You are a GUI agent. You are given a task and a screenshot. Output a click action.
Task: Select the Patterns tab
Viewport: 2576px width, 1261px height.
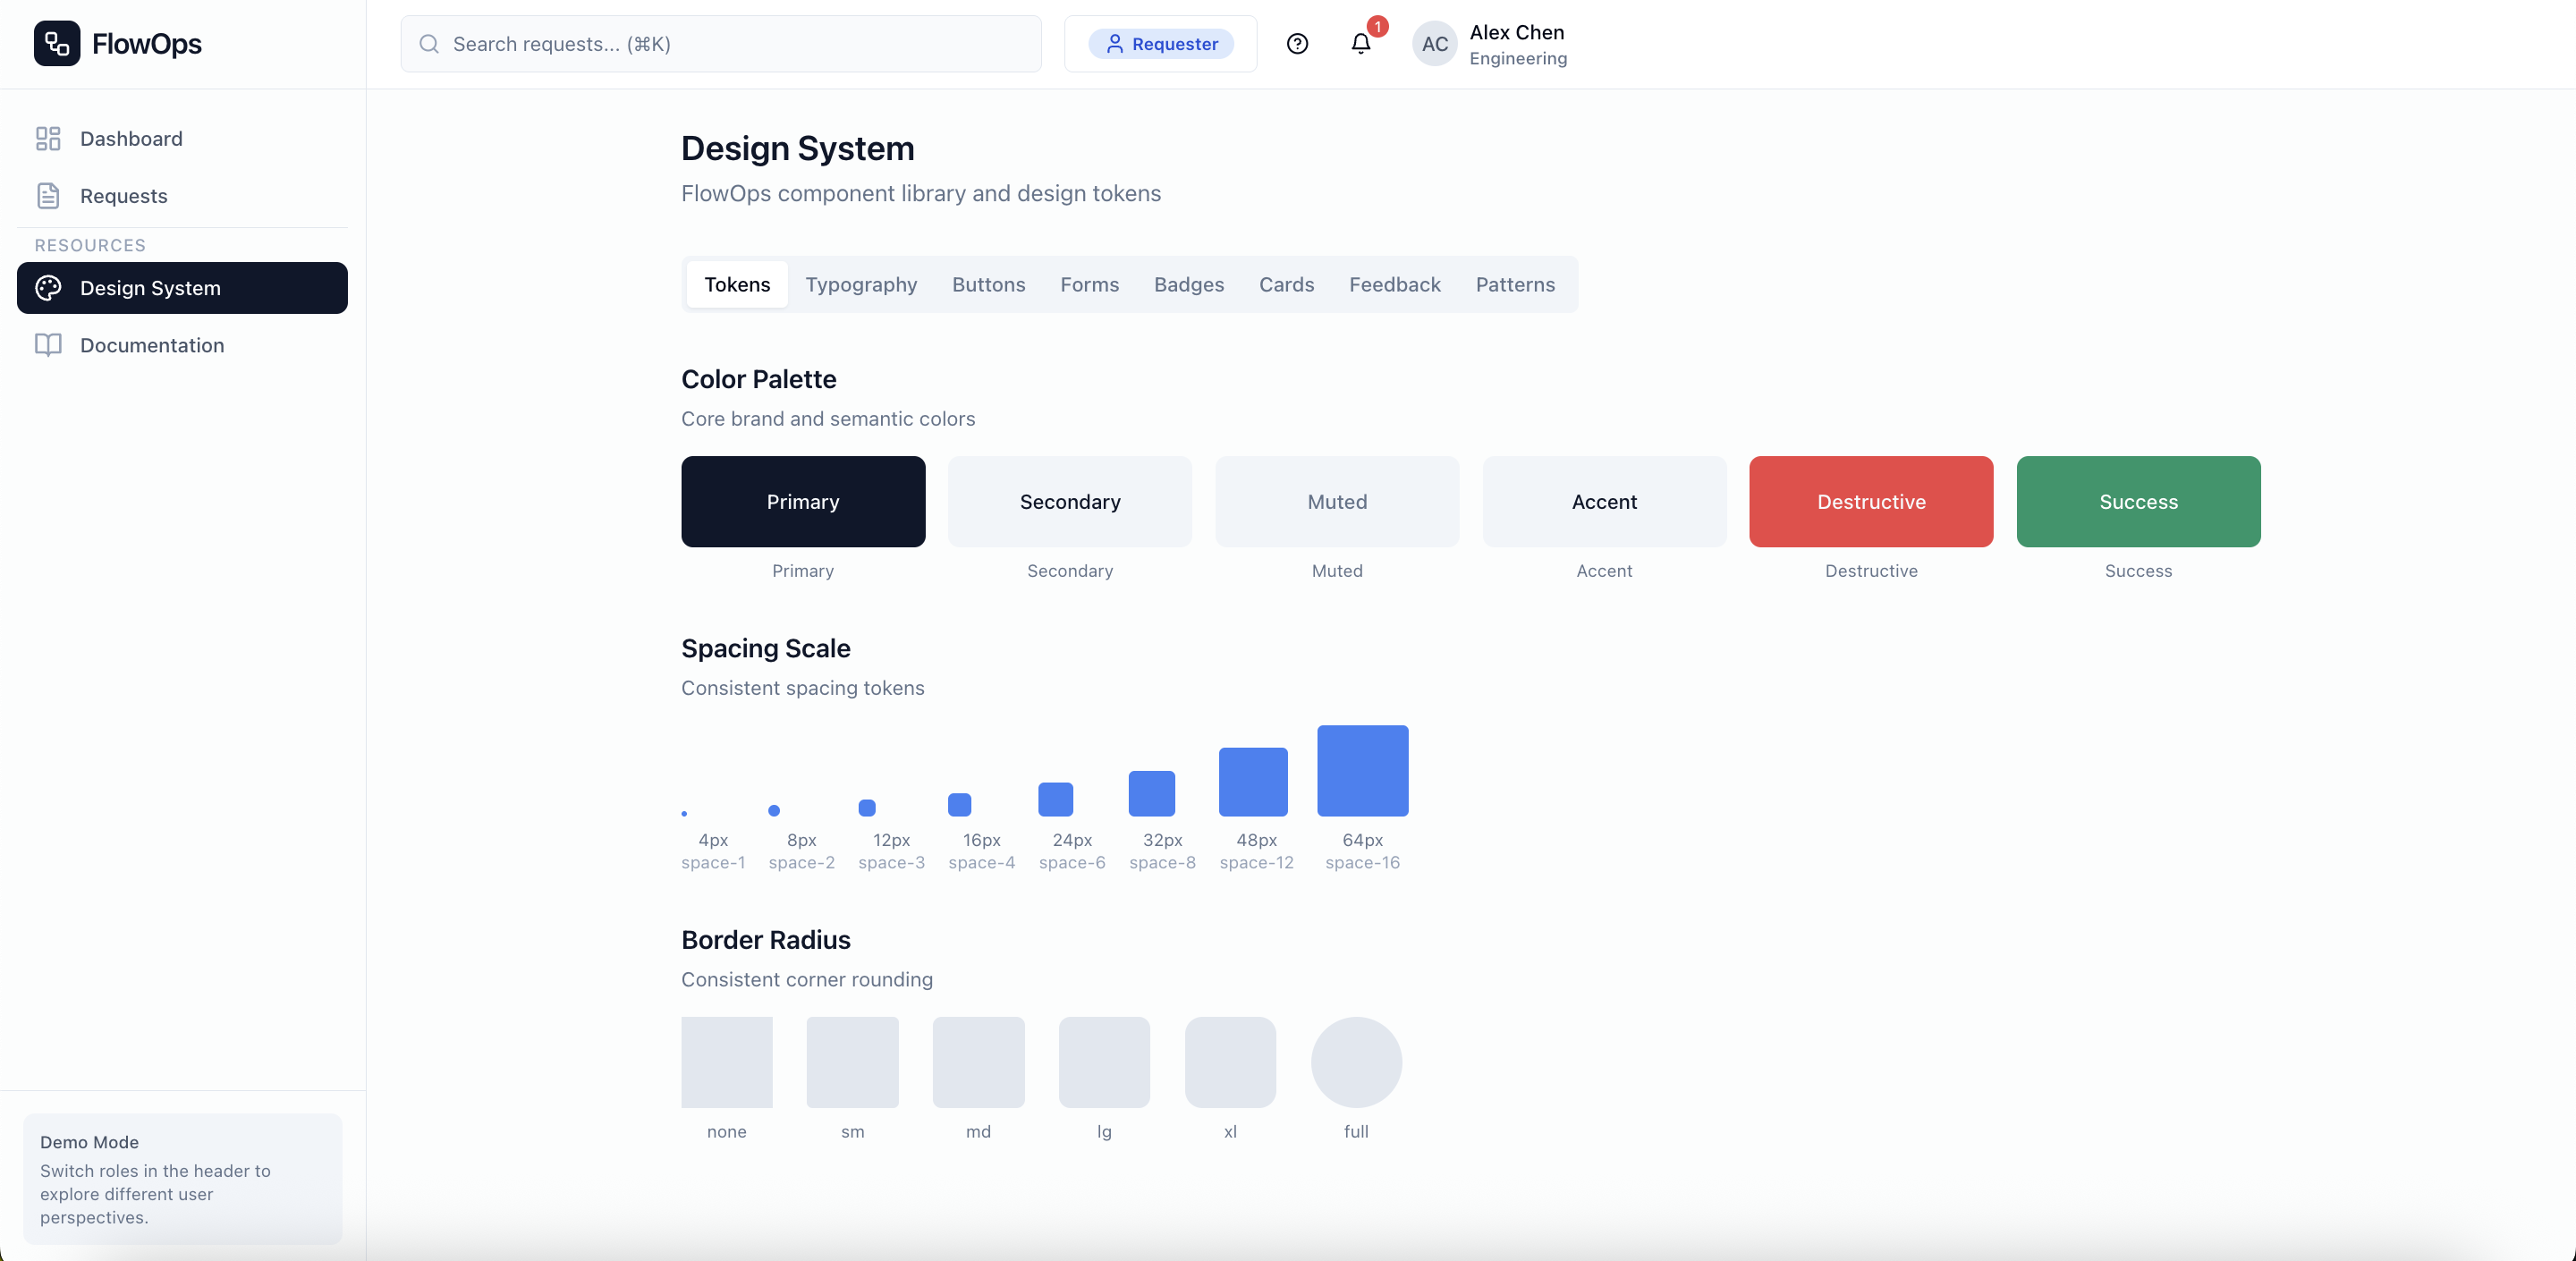click(1514, 285)
